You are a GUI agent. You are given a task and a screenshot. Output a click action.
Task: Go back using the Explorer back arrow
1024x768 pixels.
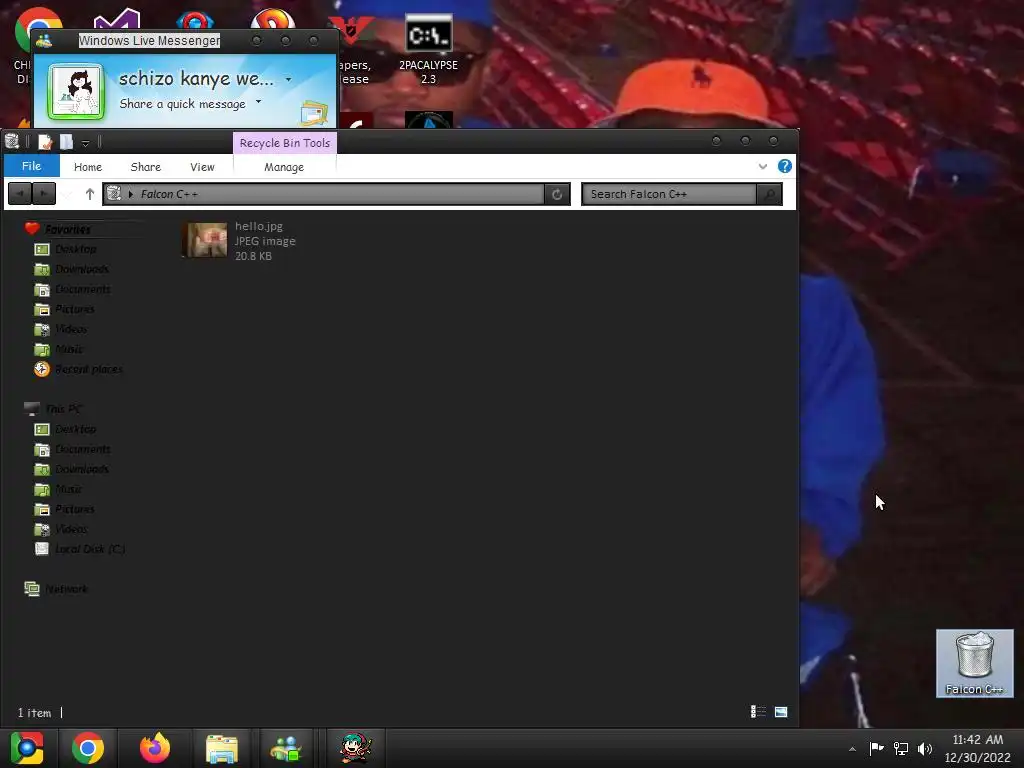click(x=20, y=194)
